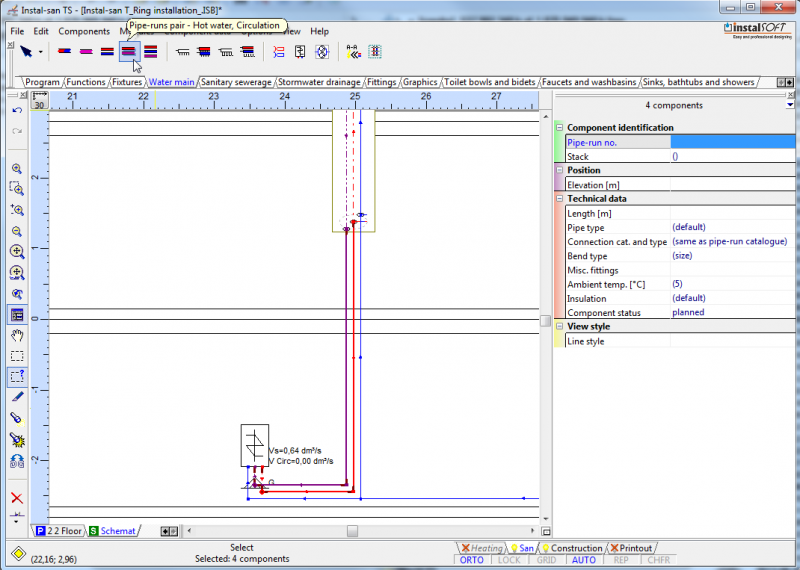Open the Help menu

point(319,32)
